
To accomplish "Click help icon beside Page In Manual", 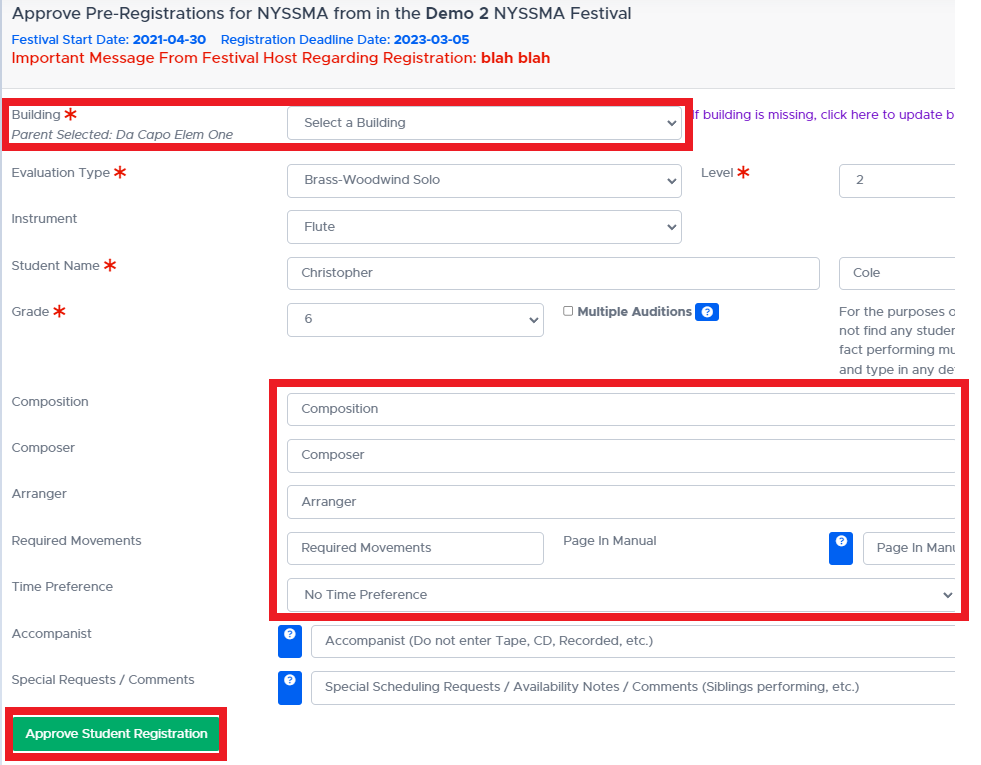I will click(841, 547).
